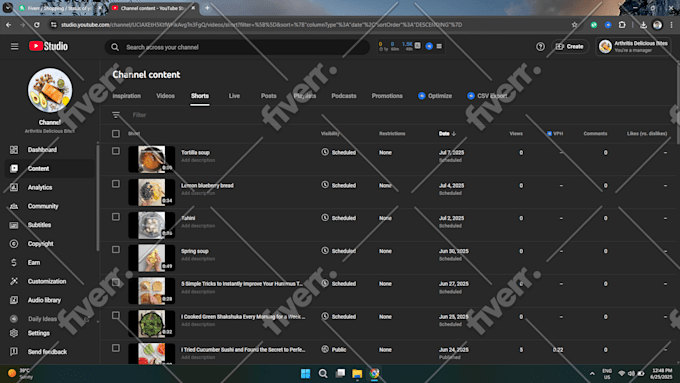Open Copyright in the sidebar
The image size is (680, 383).
(x=40, y=244)
